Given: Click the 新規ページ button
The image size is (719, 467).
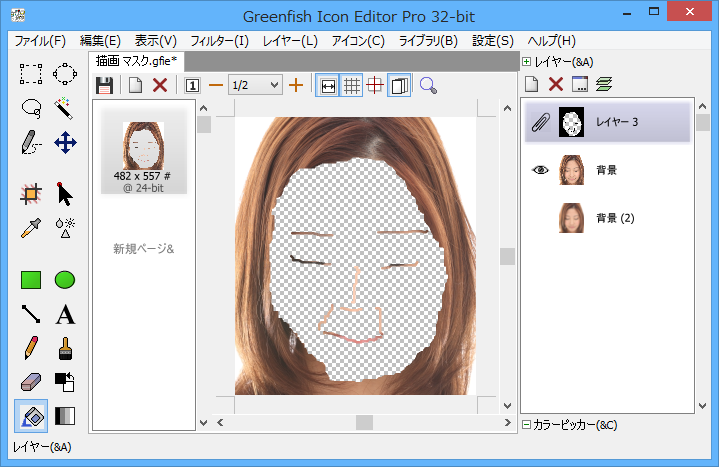Looking at the screenshot, I should coord(143,248).
